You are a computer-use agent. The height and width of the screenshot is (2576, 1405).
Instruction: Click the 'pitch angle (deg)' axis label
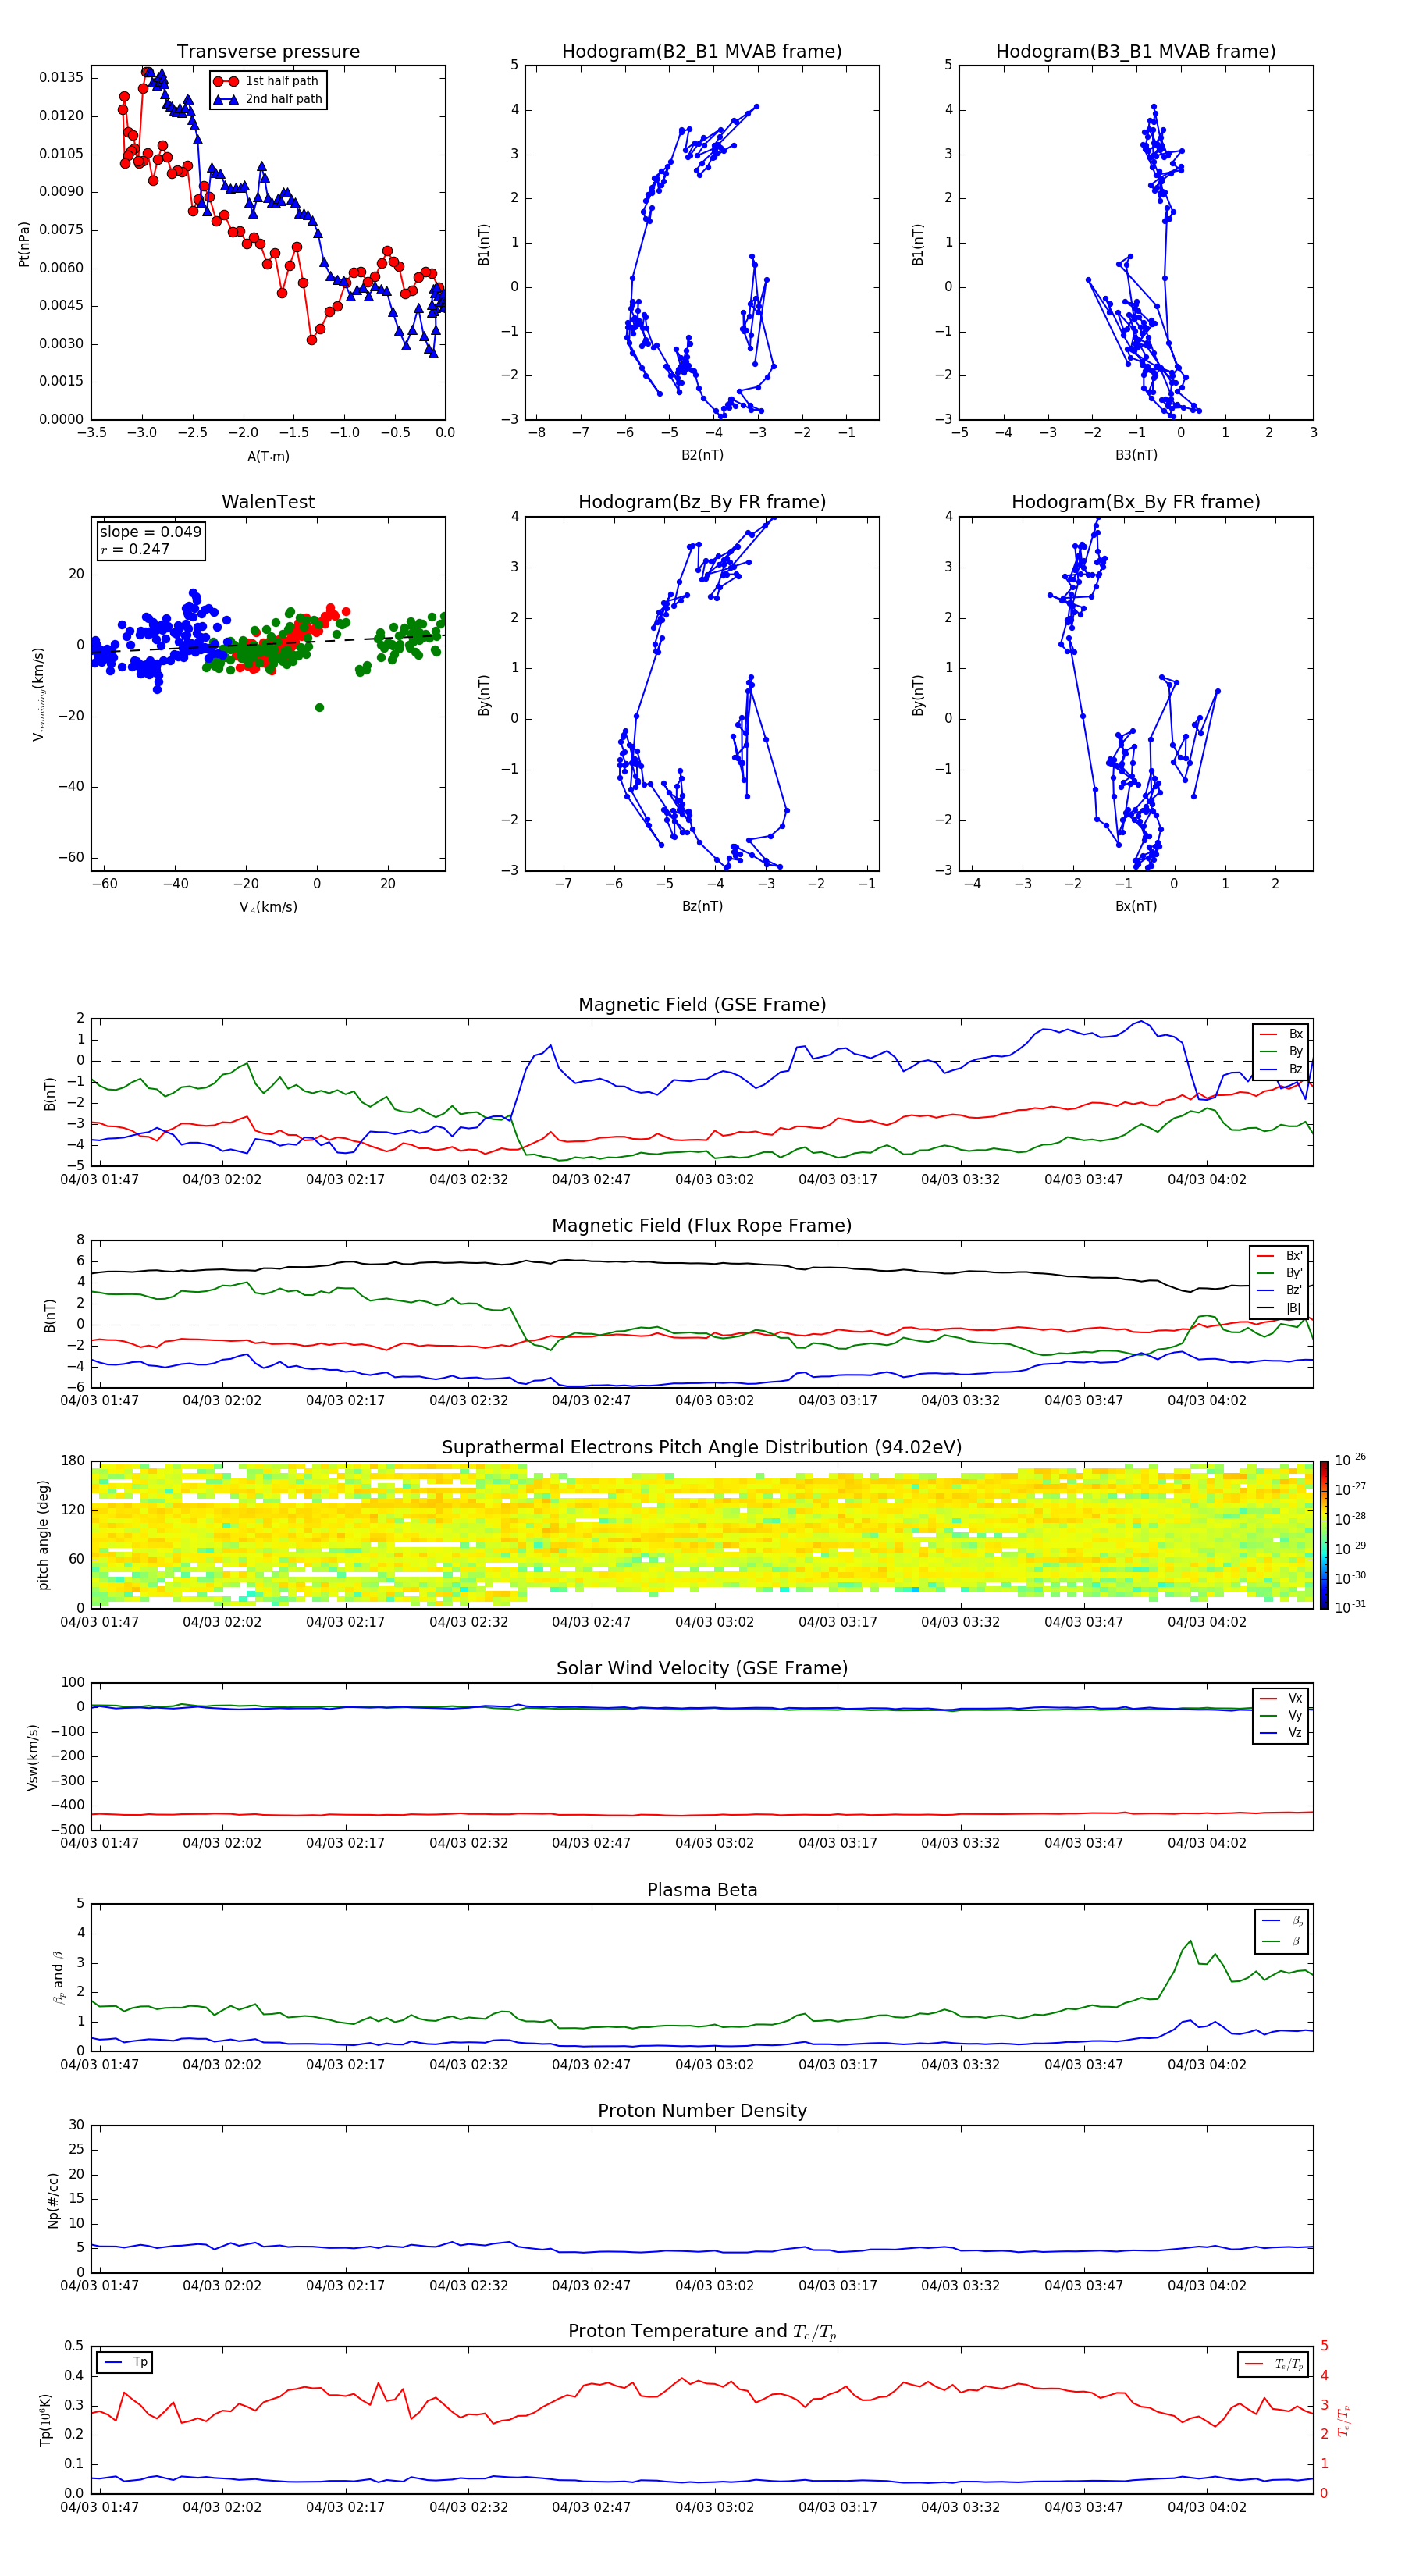click(43, 1535)
